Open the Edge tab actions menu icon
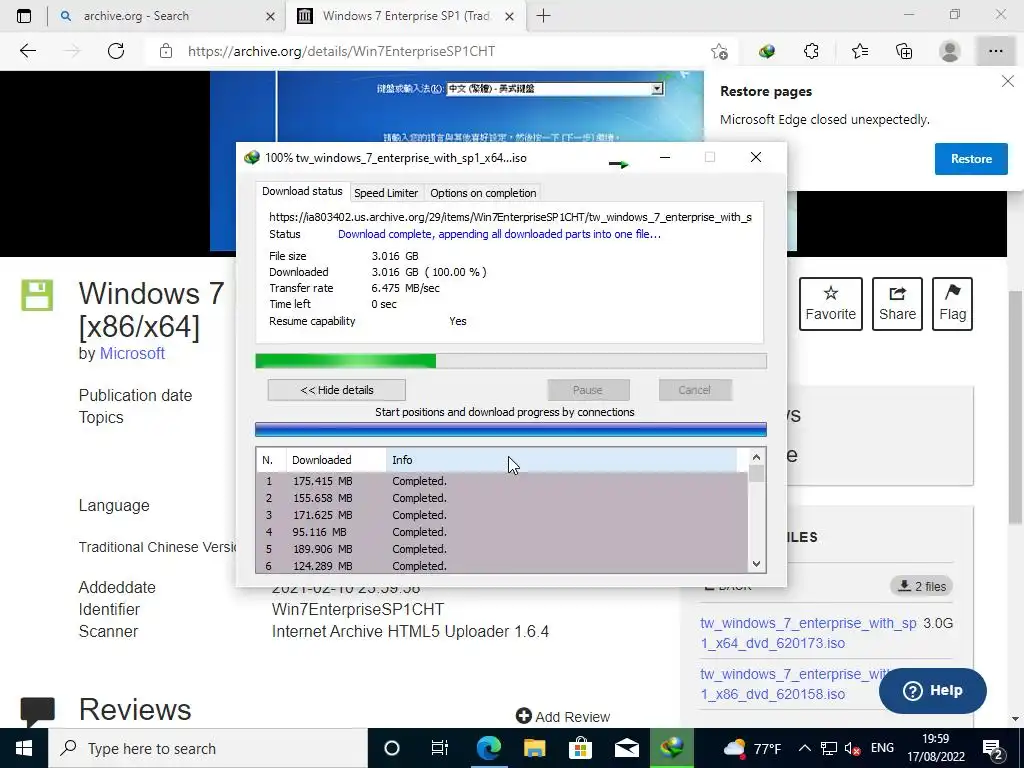 pyautogui.click(x=24, y=16)
